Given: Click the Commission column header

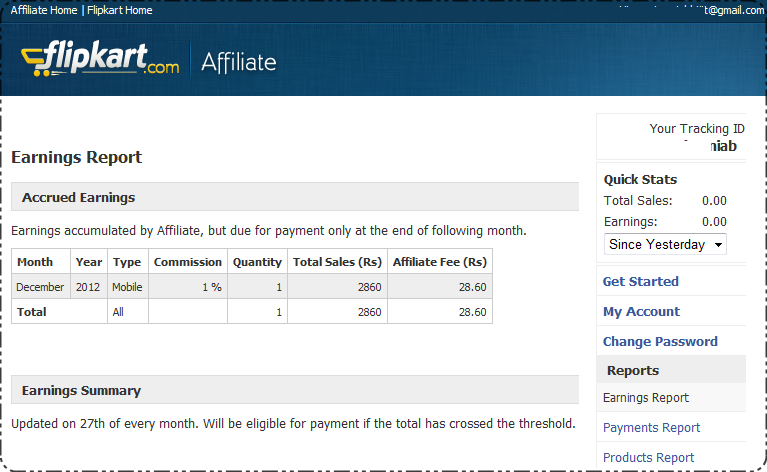Looking at the screenshot, I should pyautogui.click(x=188, y=262).
